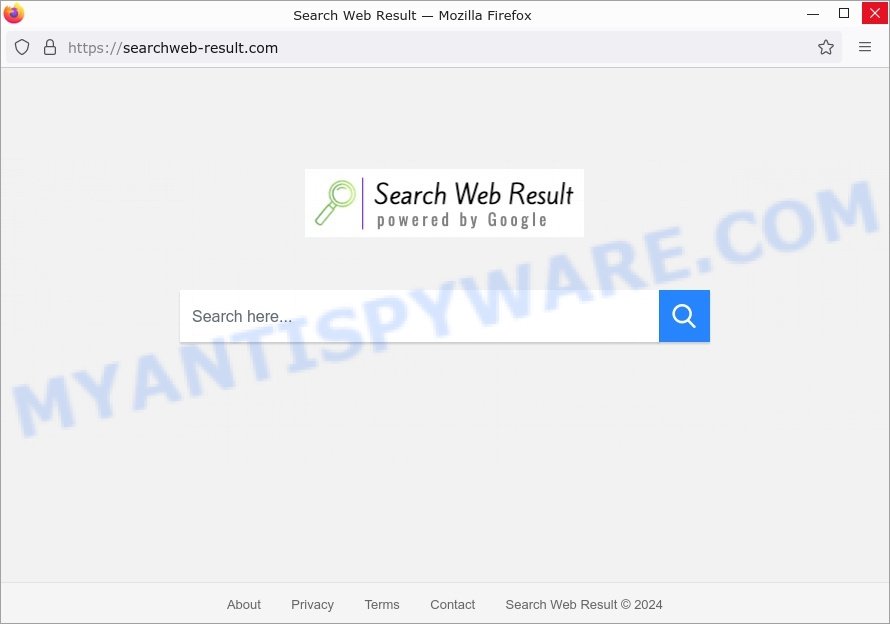This screenshot has width=890, height=624.
Task: Open the Privacy footer link
Action: pos(312,605)
